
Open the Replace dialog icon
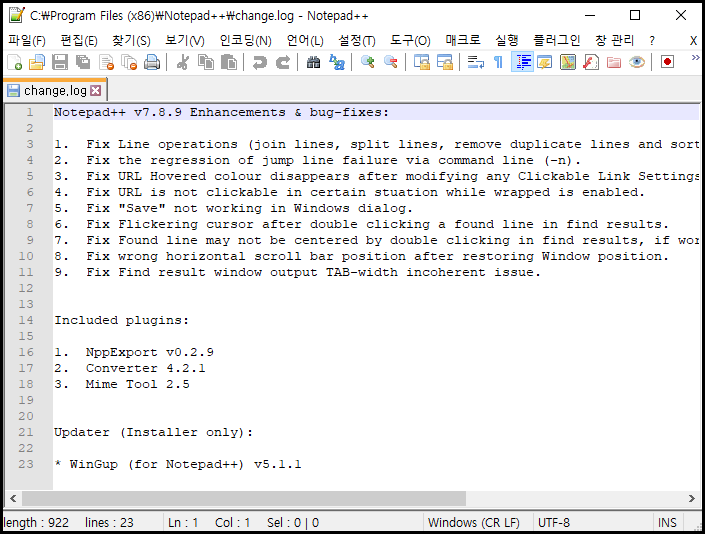(x=336, y=62)
